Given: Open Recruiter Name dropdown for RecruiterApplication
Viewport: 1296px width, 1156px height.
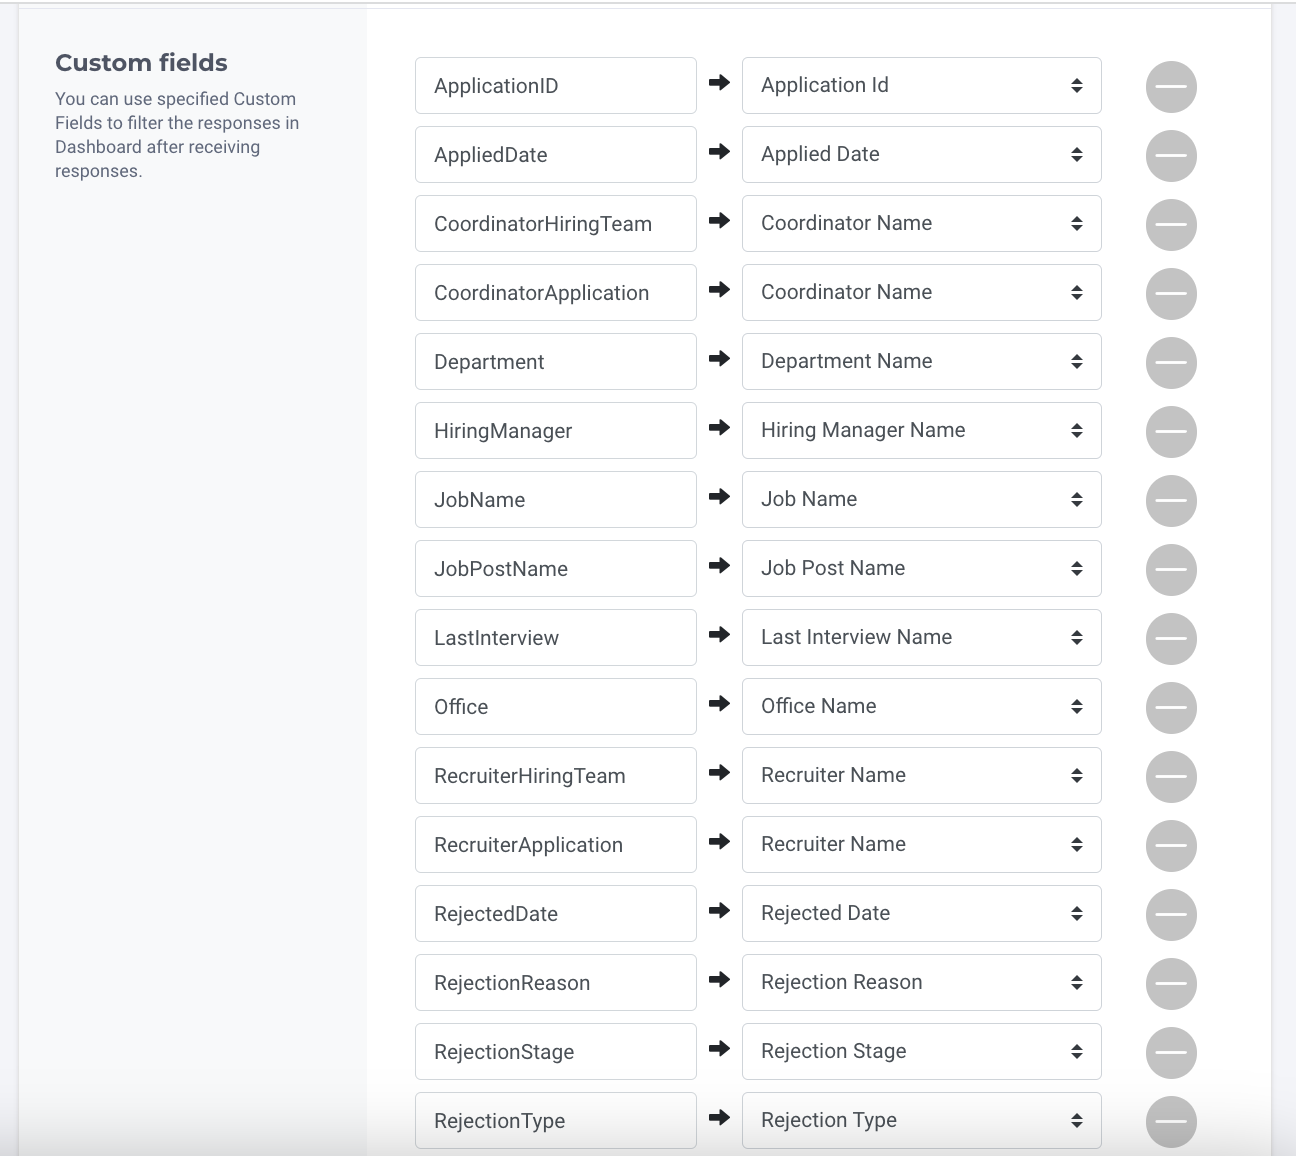Looking at the screenshot, I should click(x=921, y=844).
